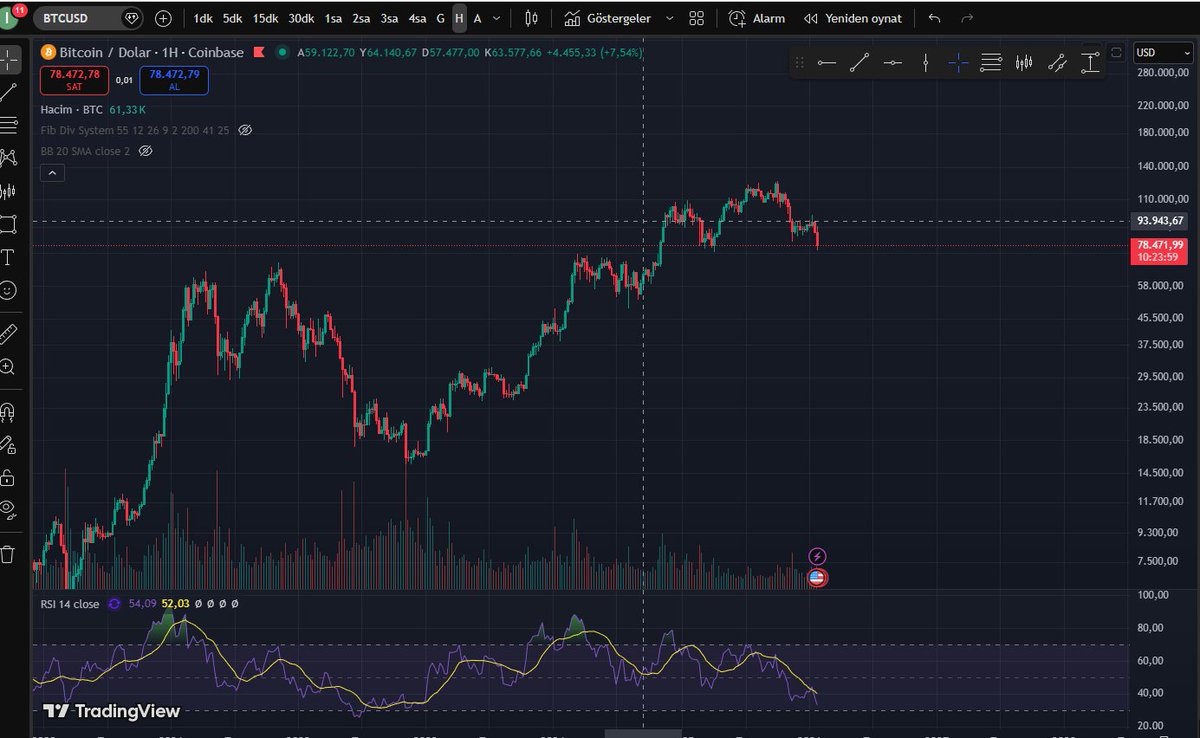Start Yeniden oynat bar replay
This screenshot has width=1200, height=738.
pyautogui.click(x=853, y=18)
